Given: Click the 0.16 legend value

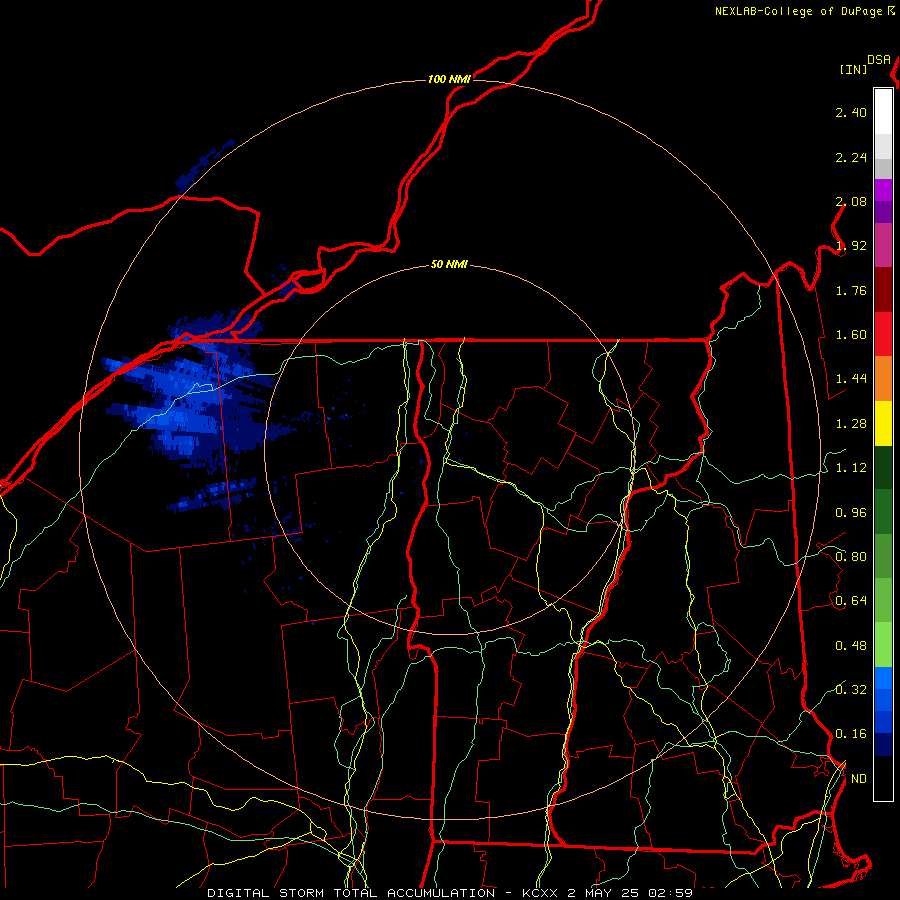Looking at the screenshot, I should point(851,734).
